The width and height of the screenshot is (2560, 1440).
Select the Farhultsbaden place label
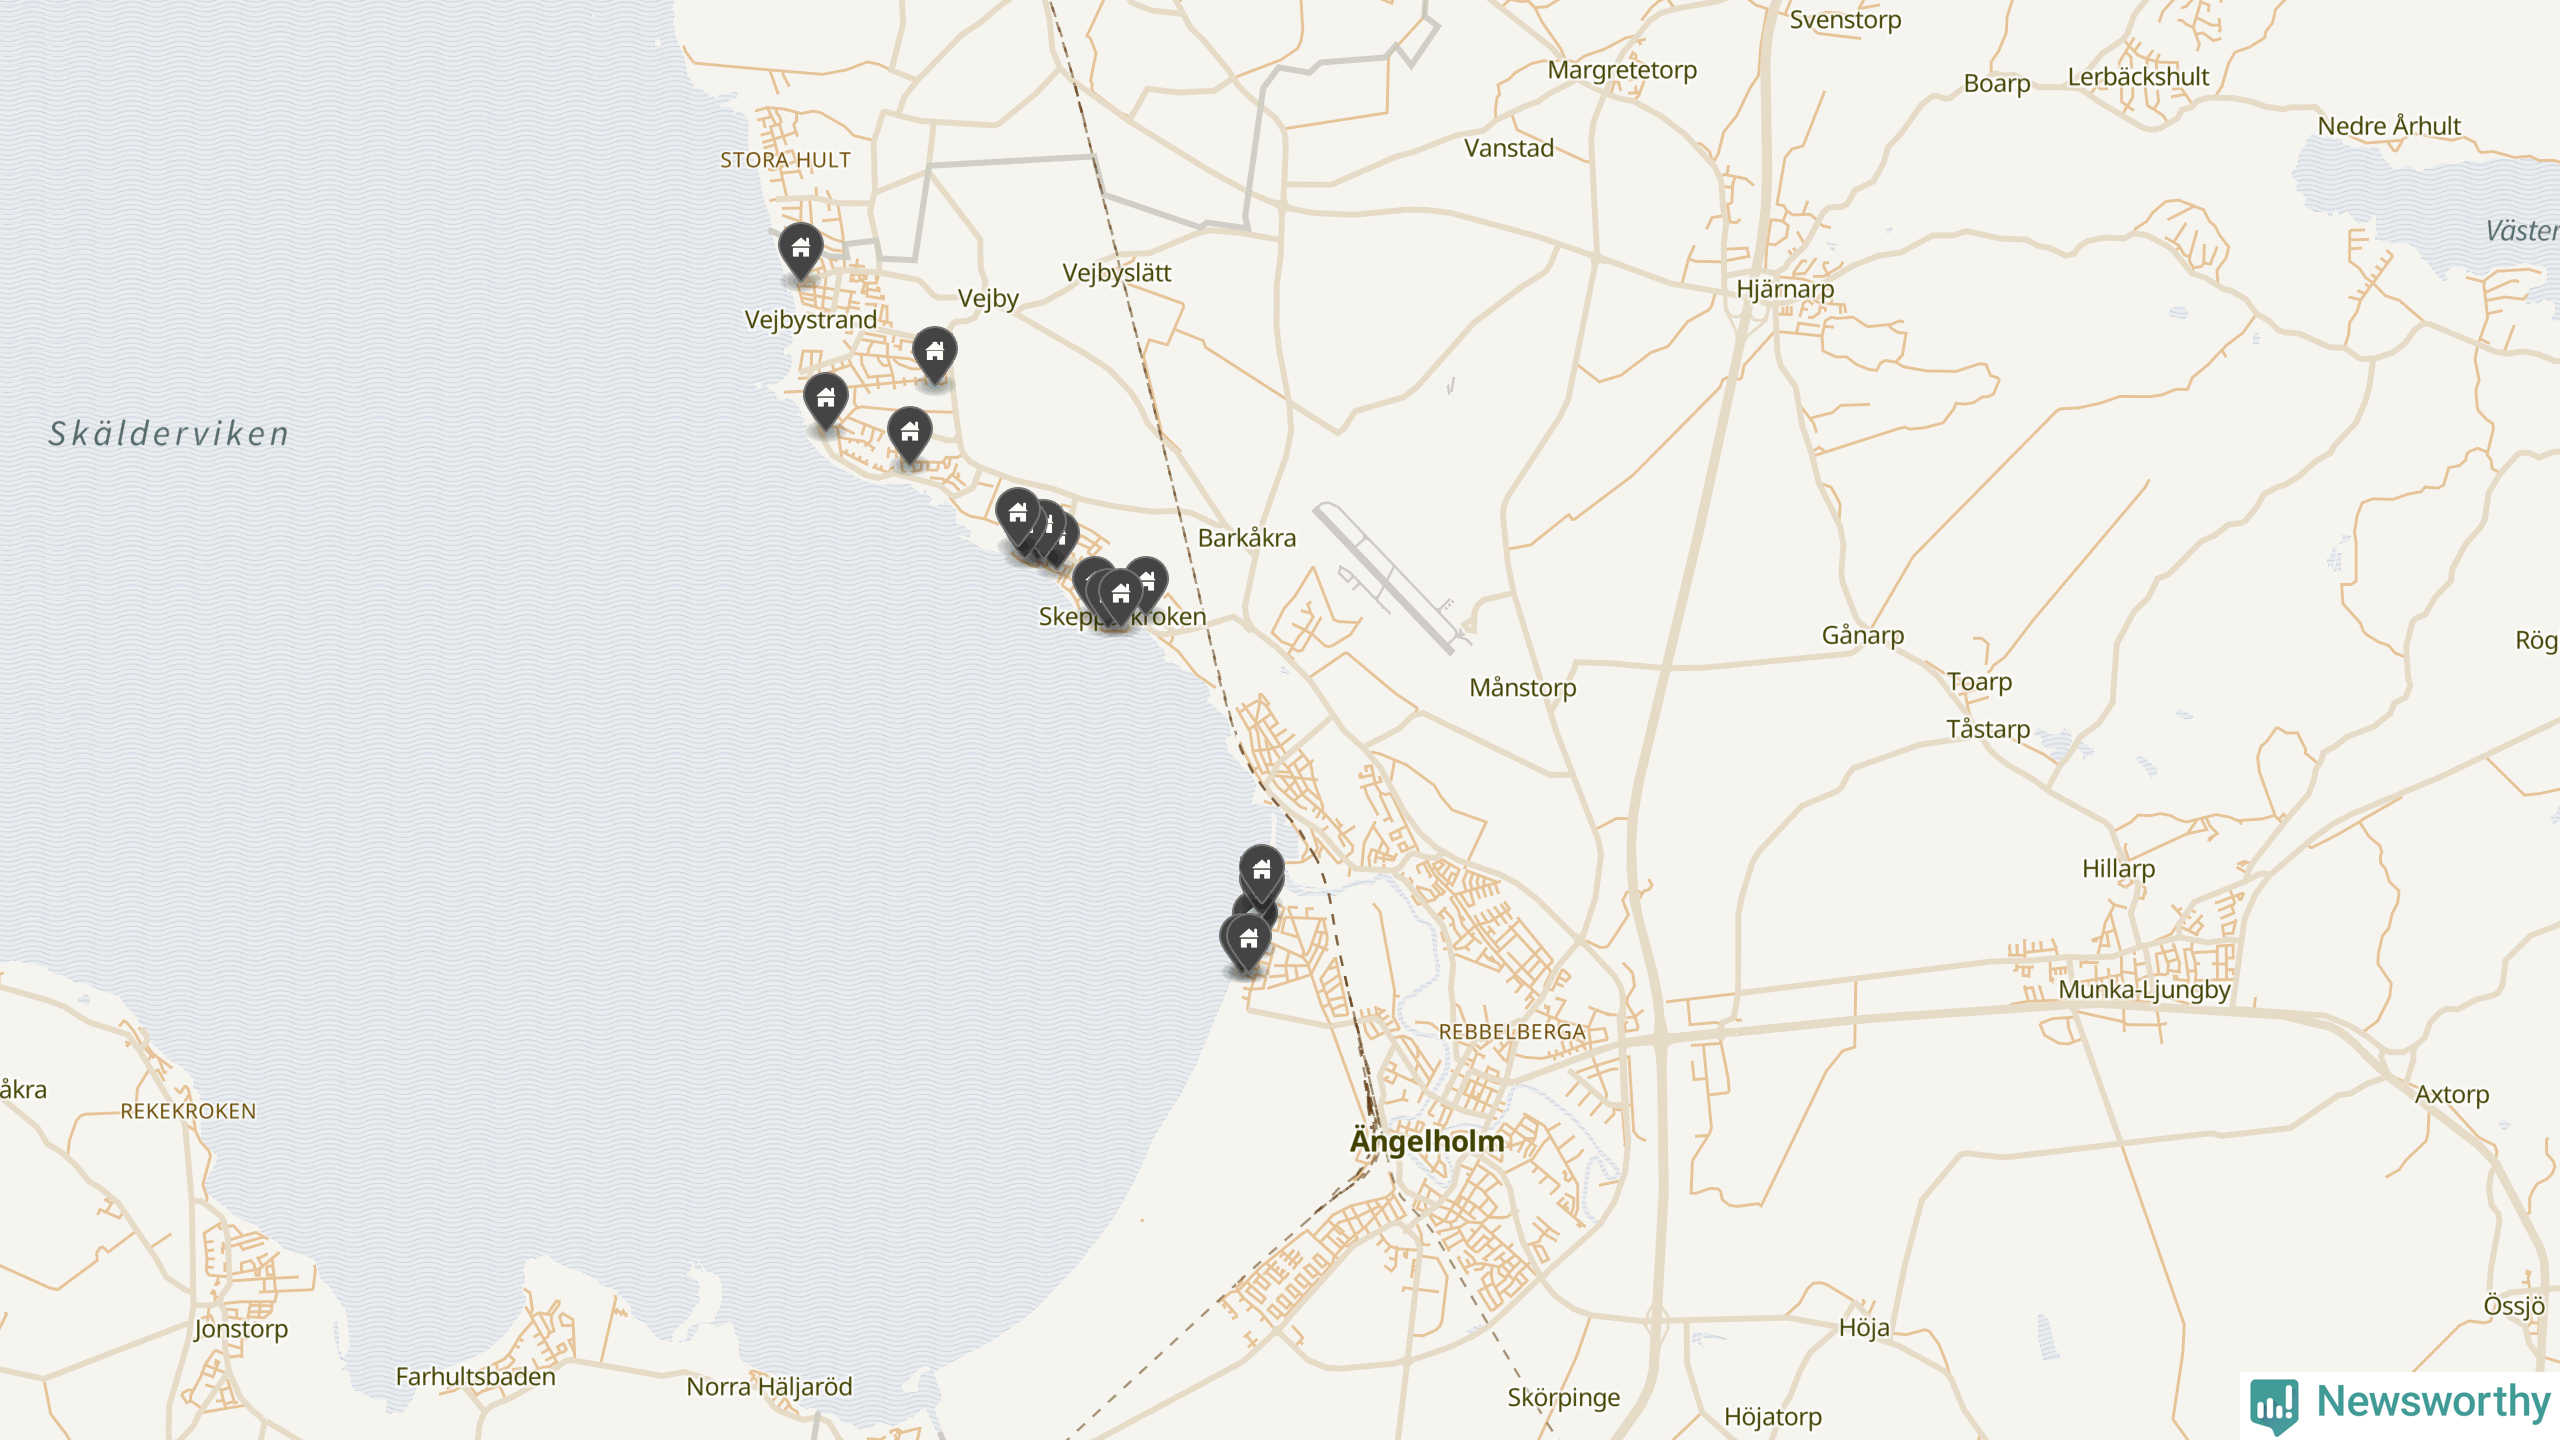pos(475,1377)
